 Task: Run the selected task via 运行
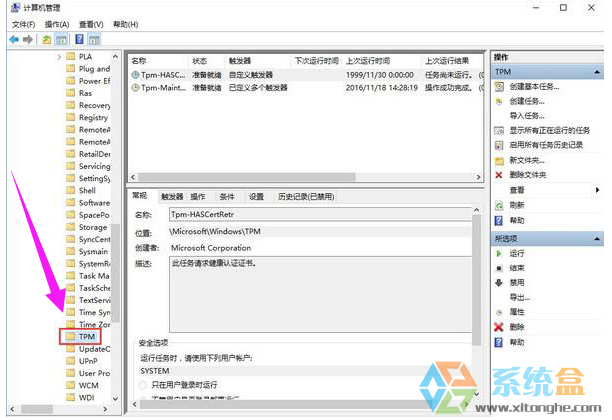[x=516, y=254]
